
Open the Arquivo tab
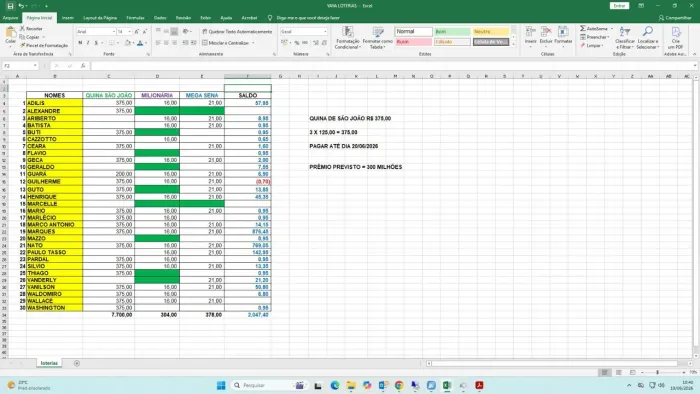pyautogui.click(x=10, y=18)
